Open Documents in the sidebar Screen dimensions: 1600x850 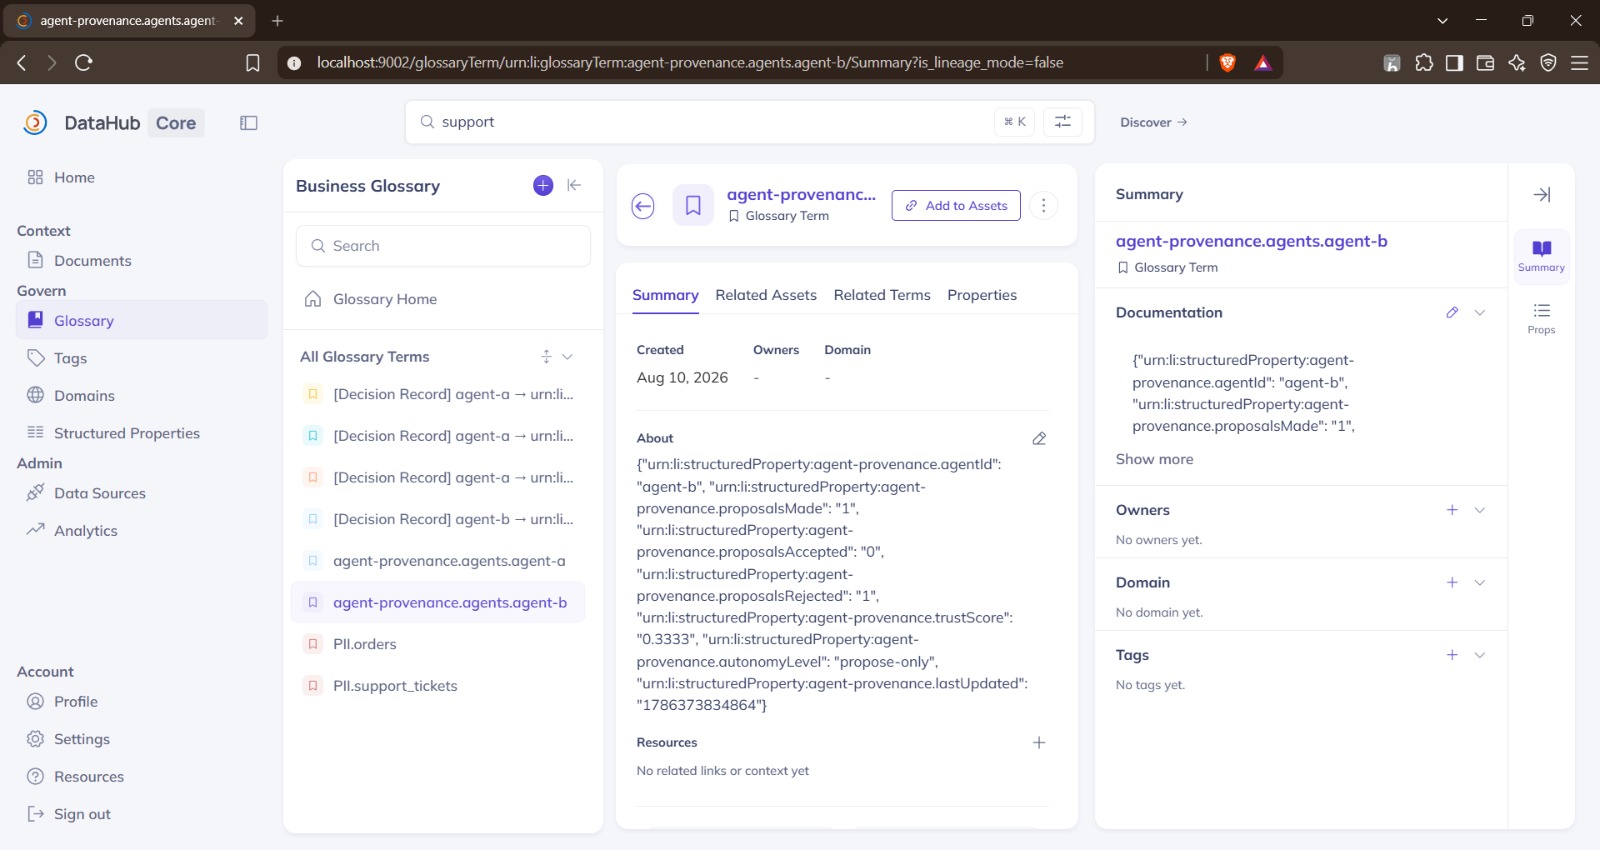[x=142, y=261]
